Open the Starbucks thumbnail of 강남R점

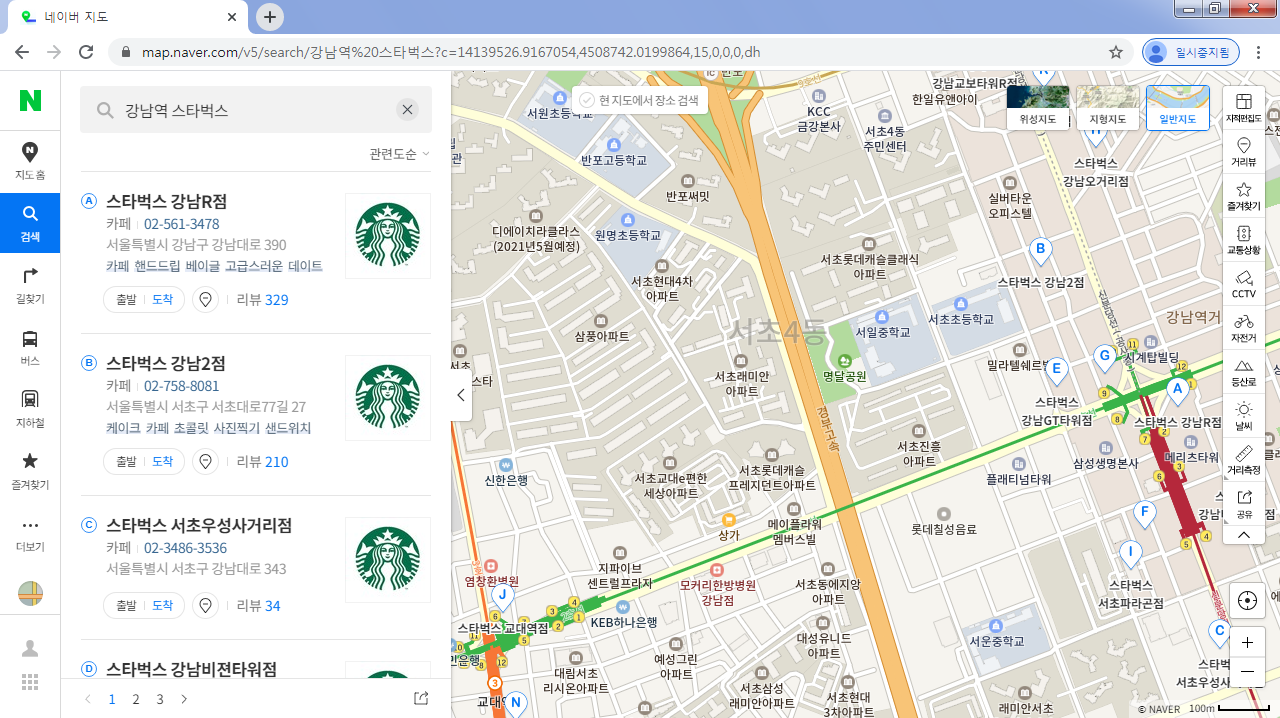[388, 236]
